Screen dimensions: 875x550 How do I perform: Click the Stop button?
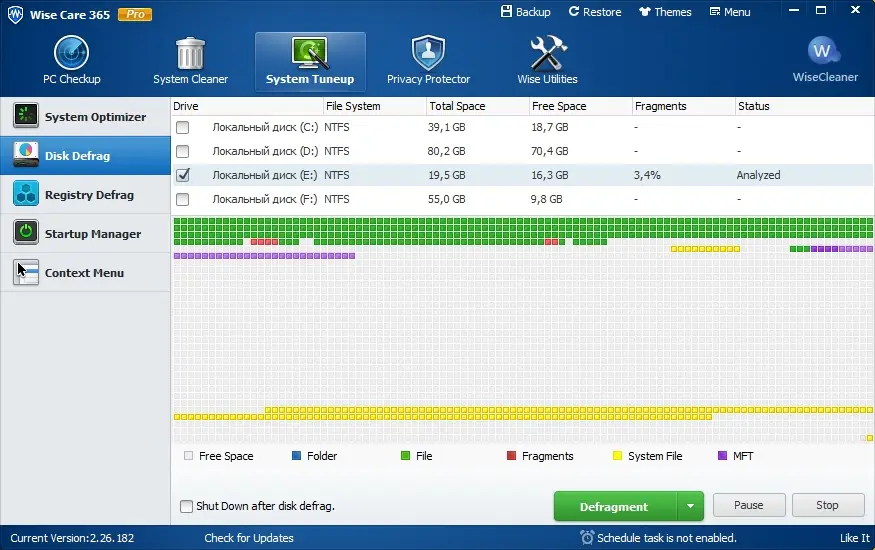click(x=828, y=505)
